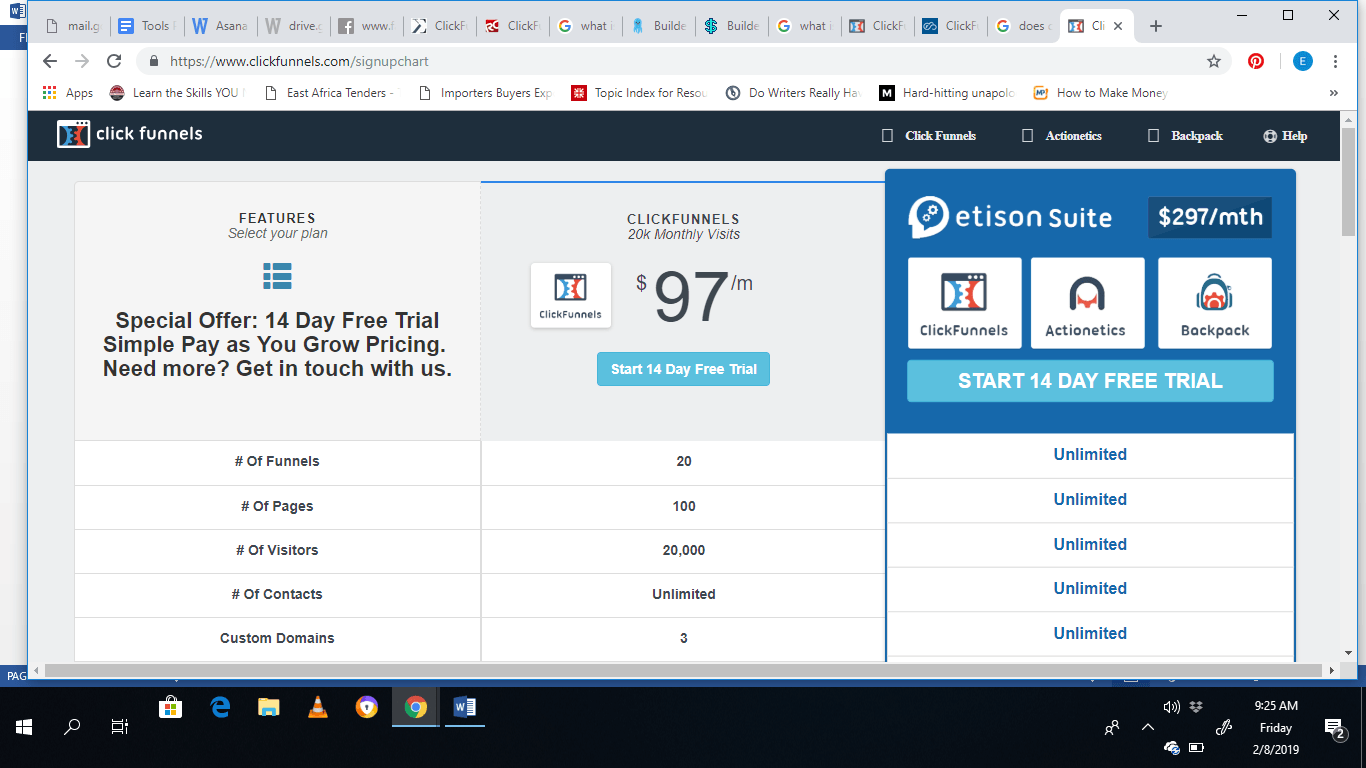Launch Microsoft Edge from the taskbar
This screenshot has width=1366, height=768.
pos(220,708)
